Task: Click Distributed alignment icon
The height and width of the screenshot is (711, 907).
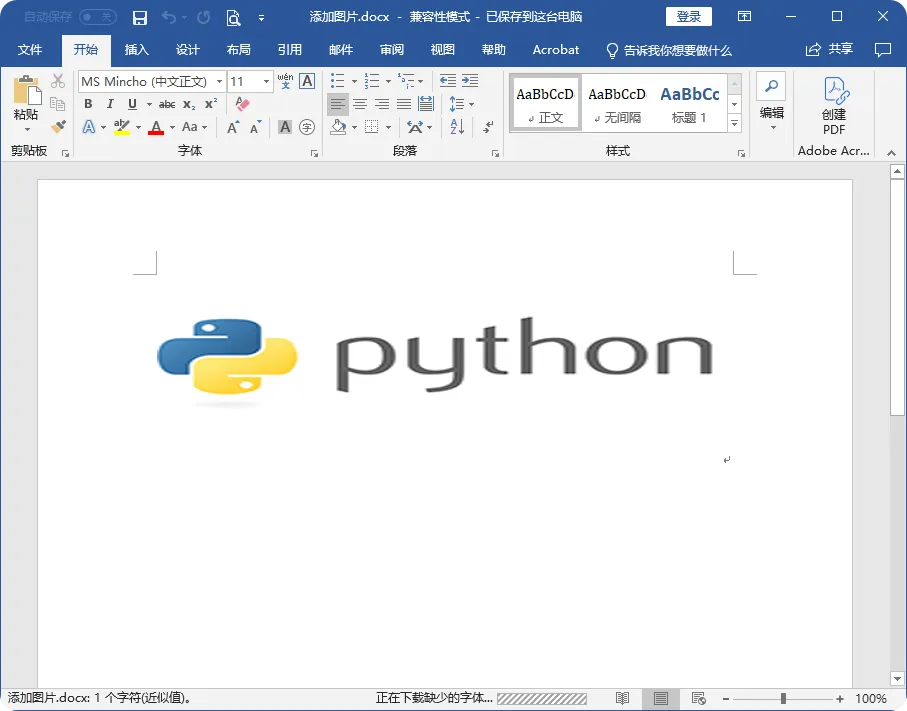Action: [x=426, y=104]
